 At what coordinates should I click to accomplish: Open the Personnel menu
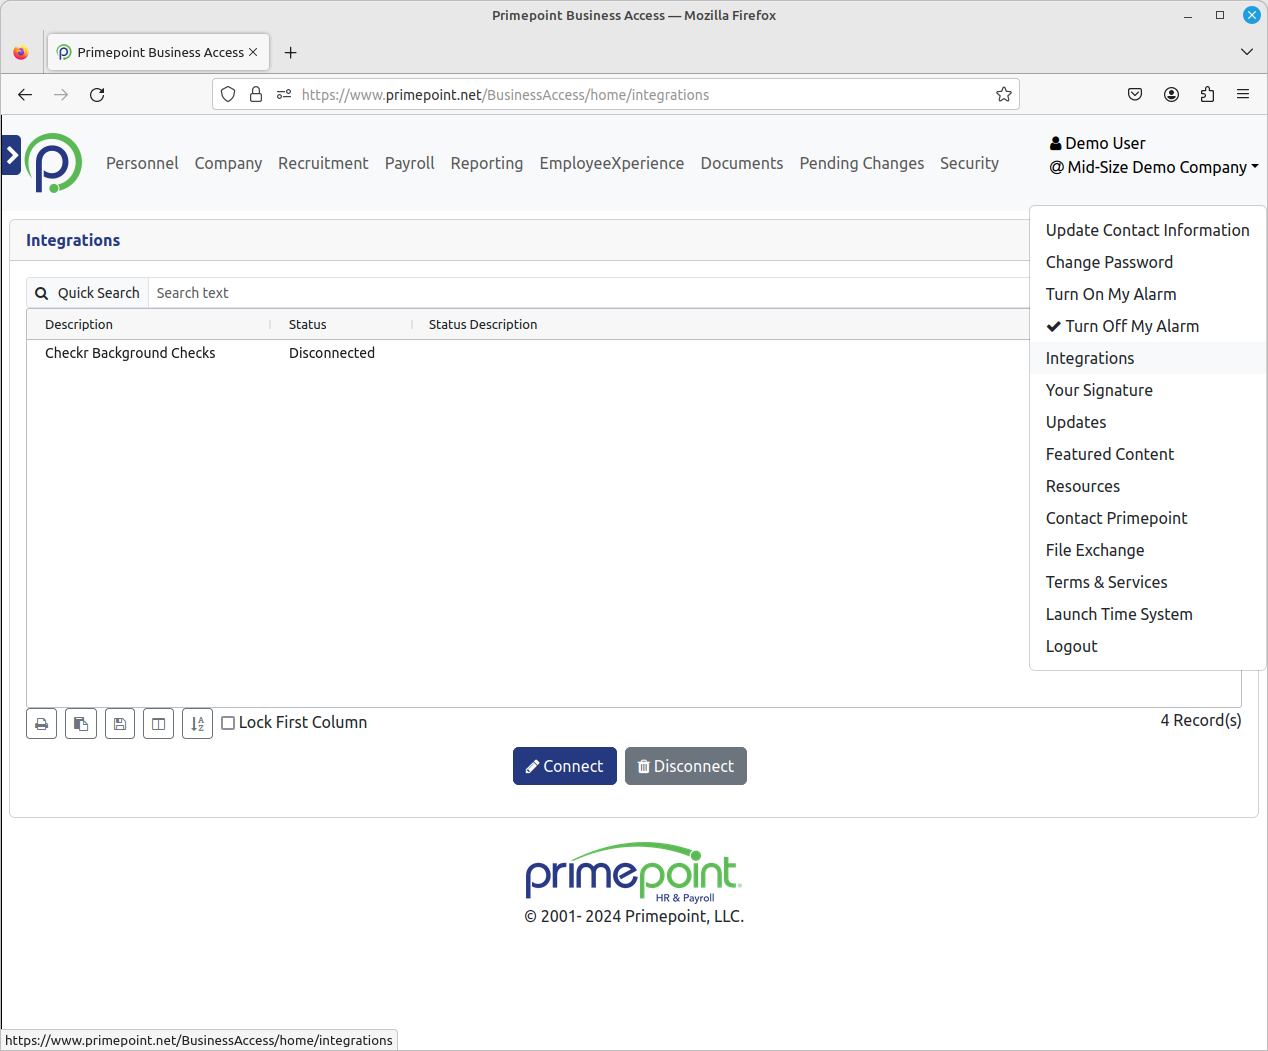pyautogui.click(x=142, y=163)
